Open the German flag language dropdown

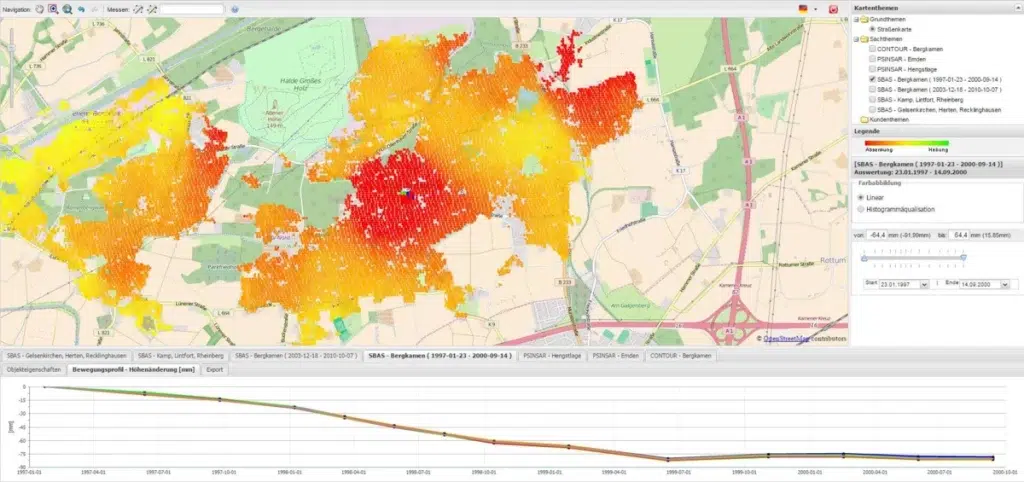805,8
